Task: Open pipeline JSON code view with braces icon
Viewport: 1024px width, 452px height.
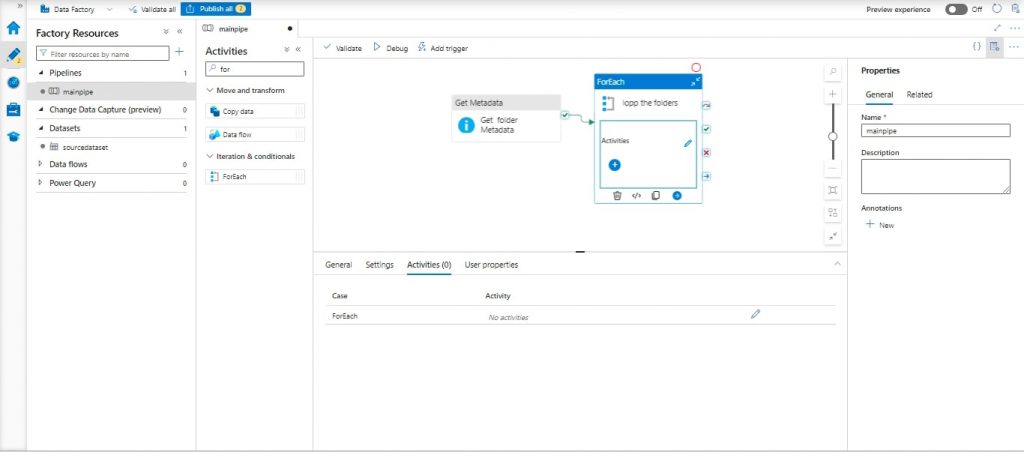Action: (976, 47)
